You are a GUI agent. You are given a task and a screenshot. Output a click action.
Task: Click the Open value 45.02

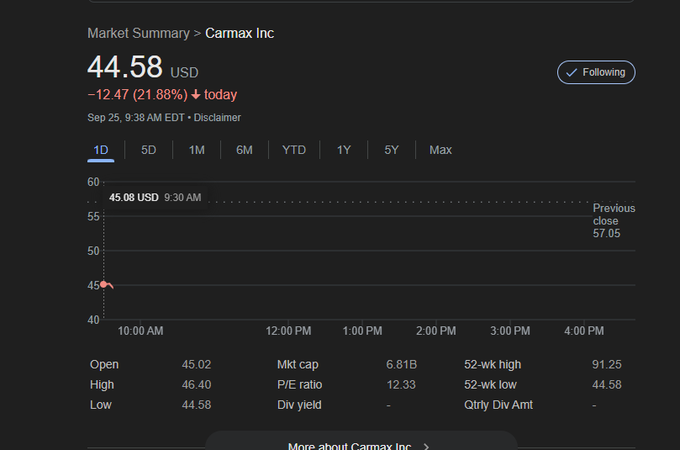[x=196, y=365]
